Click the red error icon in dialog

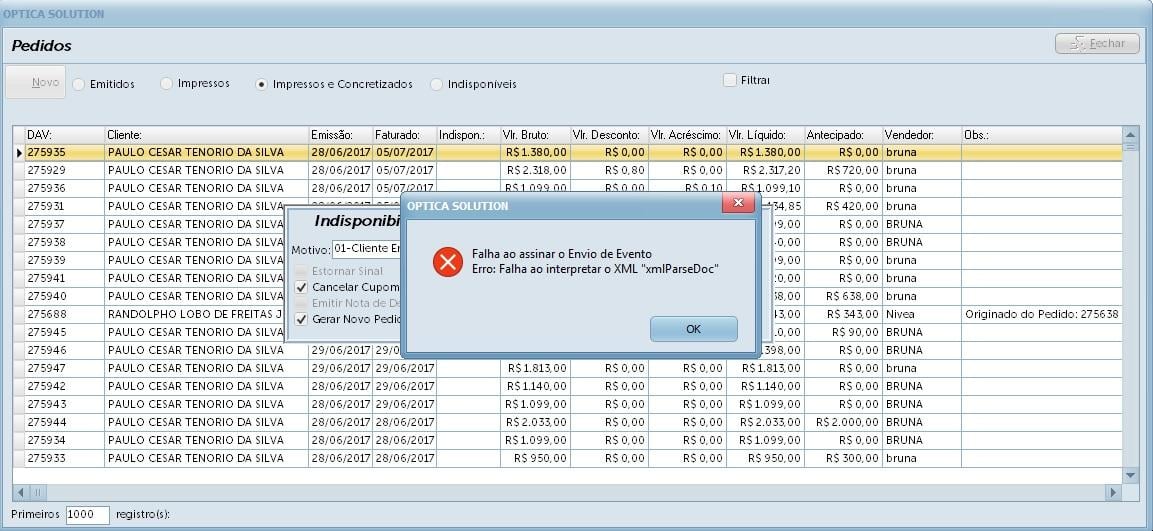click(x=448, y=262)
